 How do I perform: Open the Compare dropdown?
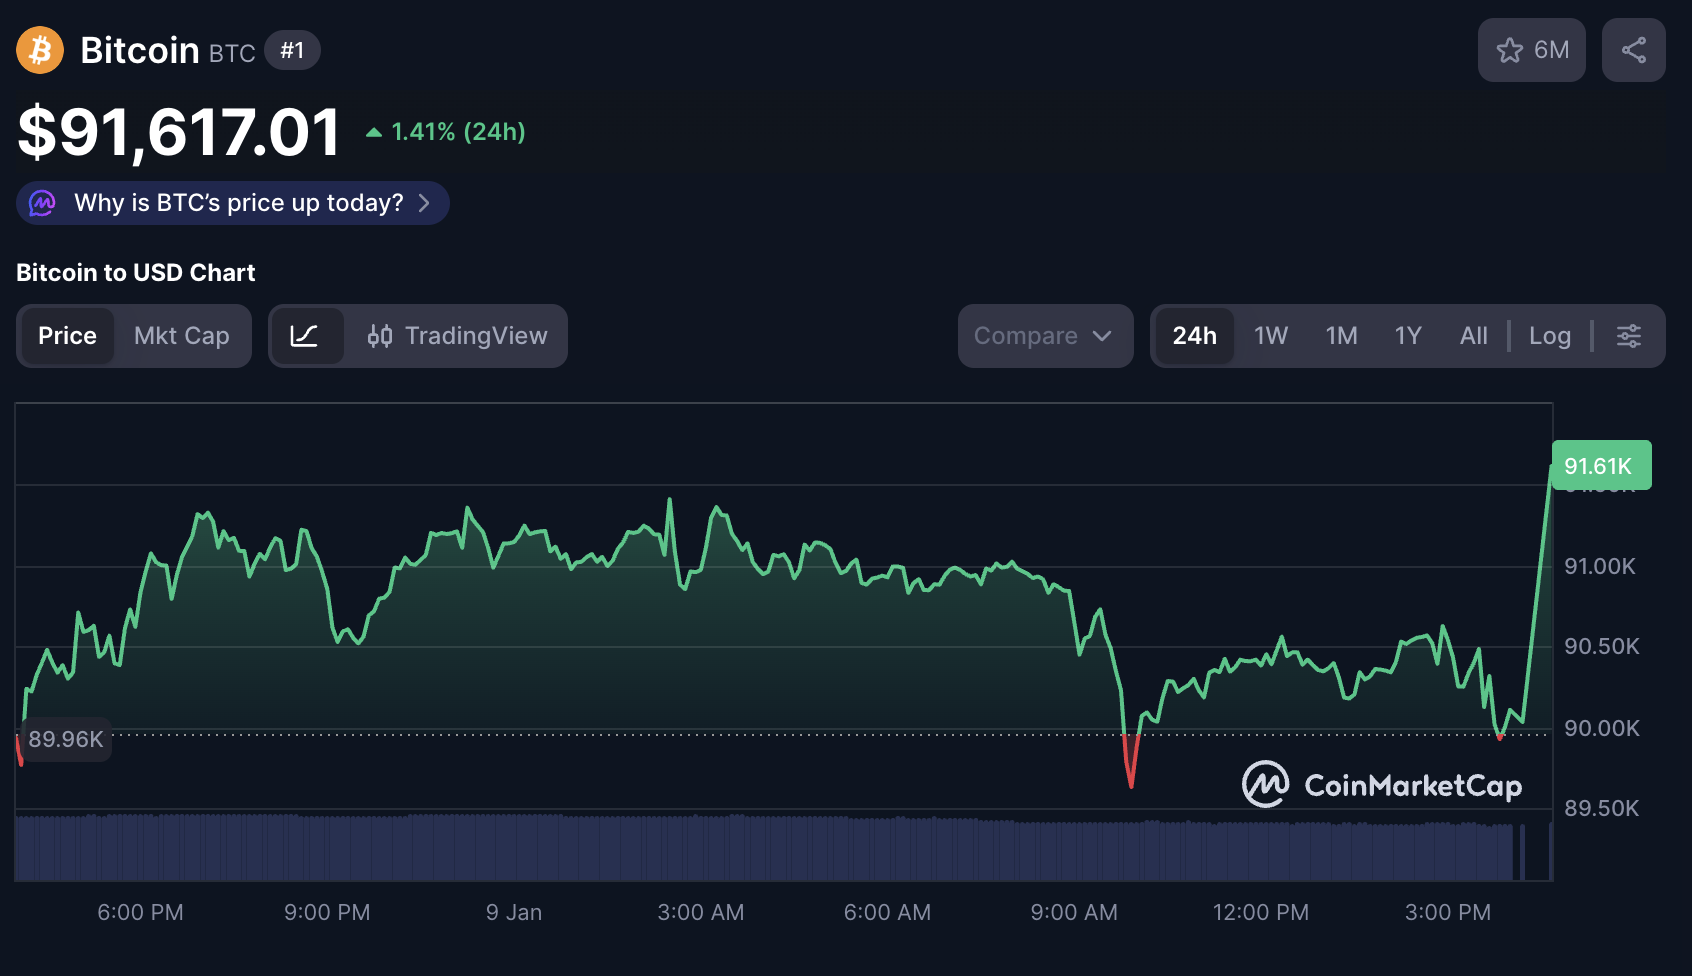(1044, 336)
